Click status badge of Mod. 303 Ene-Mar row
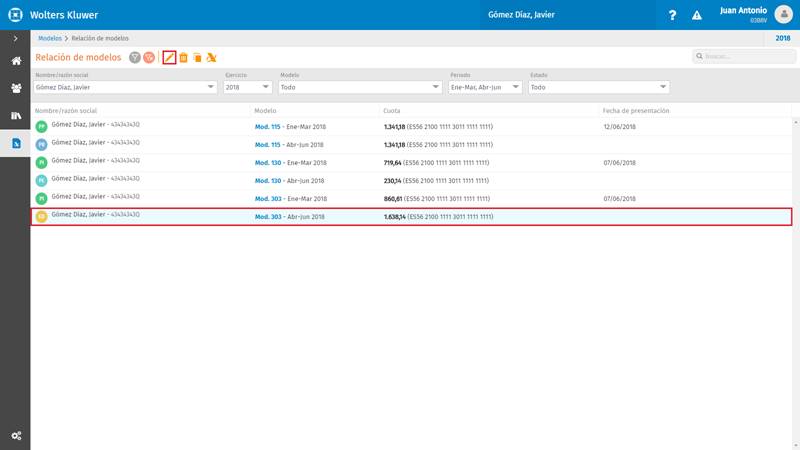The width and height of the screenshot is (800, 450). [41, 198]
